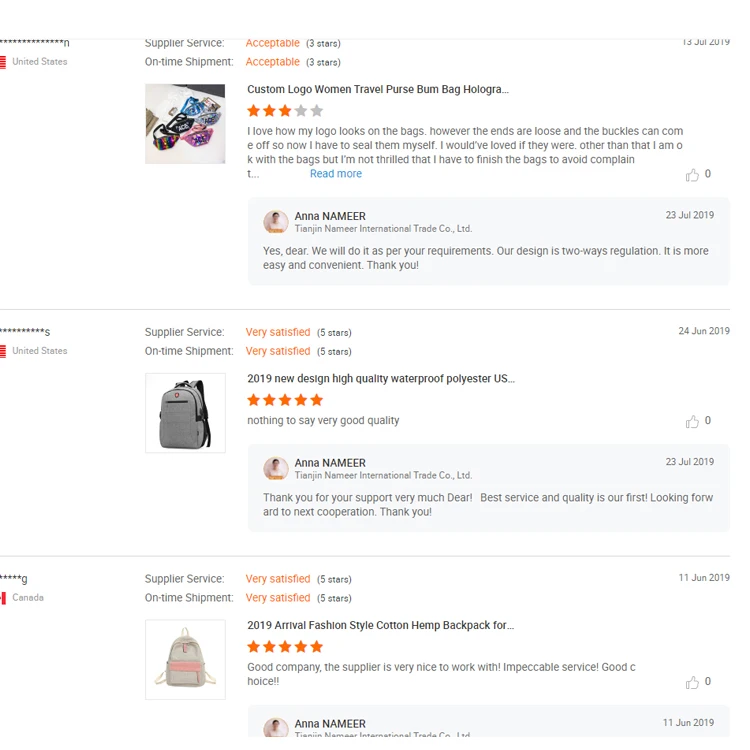
Task: Click Anna NAMEER name in backpack review reply
Action: [x=330, y=463]
